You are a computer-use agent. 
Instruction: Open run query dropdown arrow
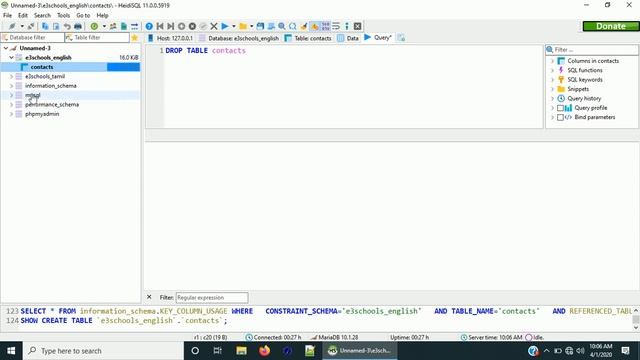[x=234, y=26]
